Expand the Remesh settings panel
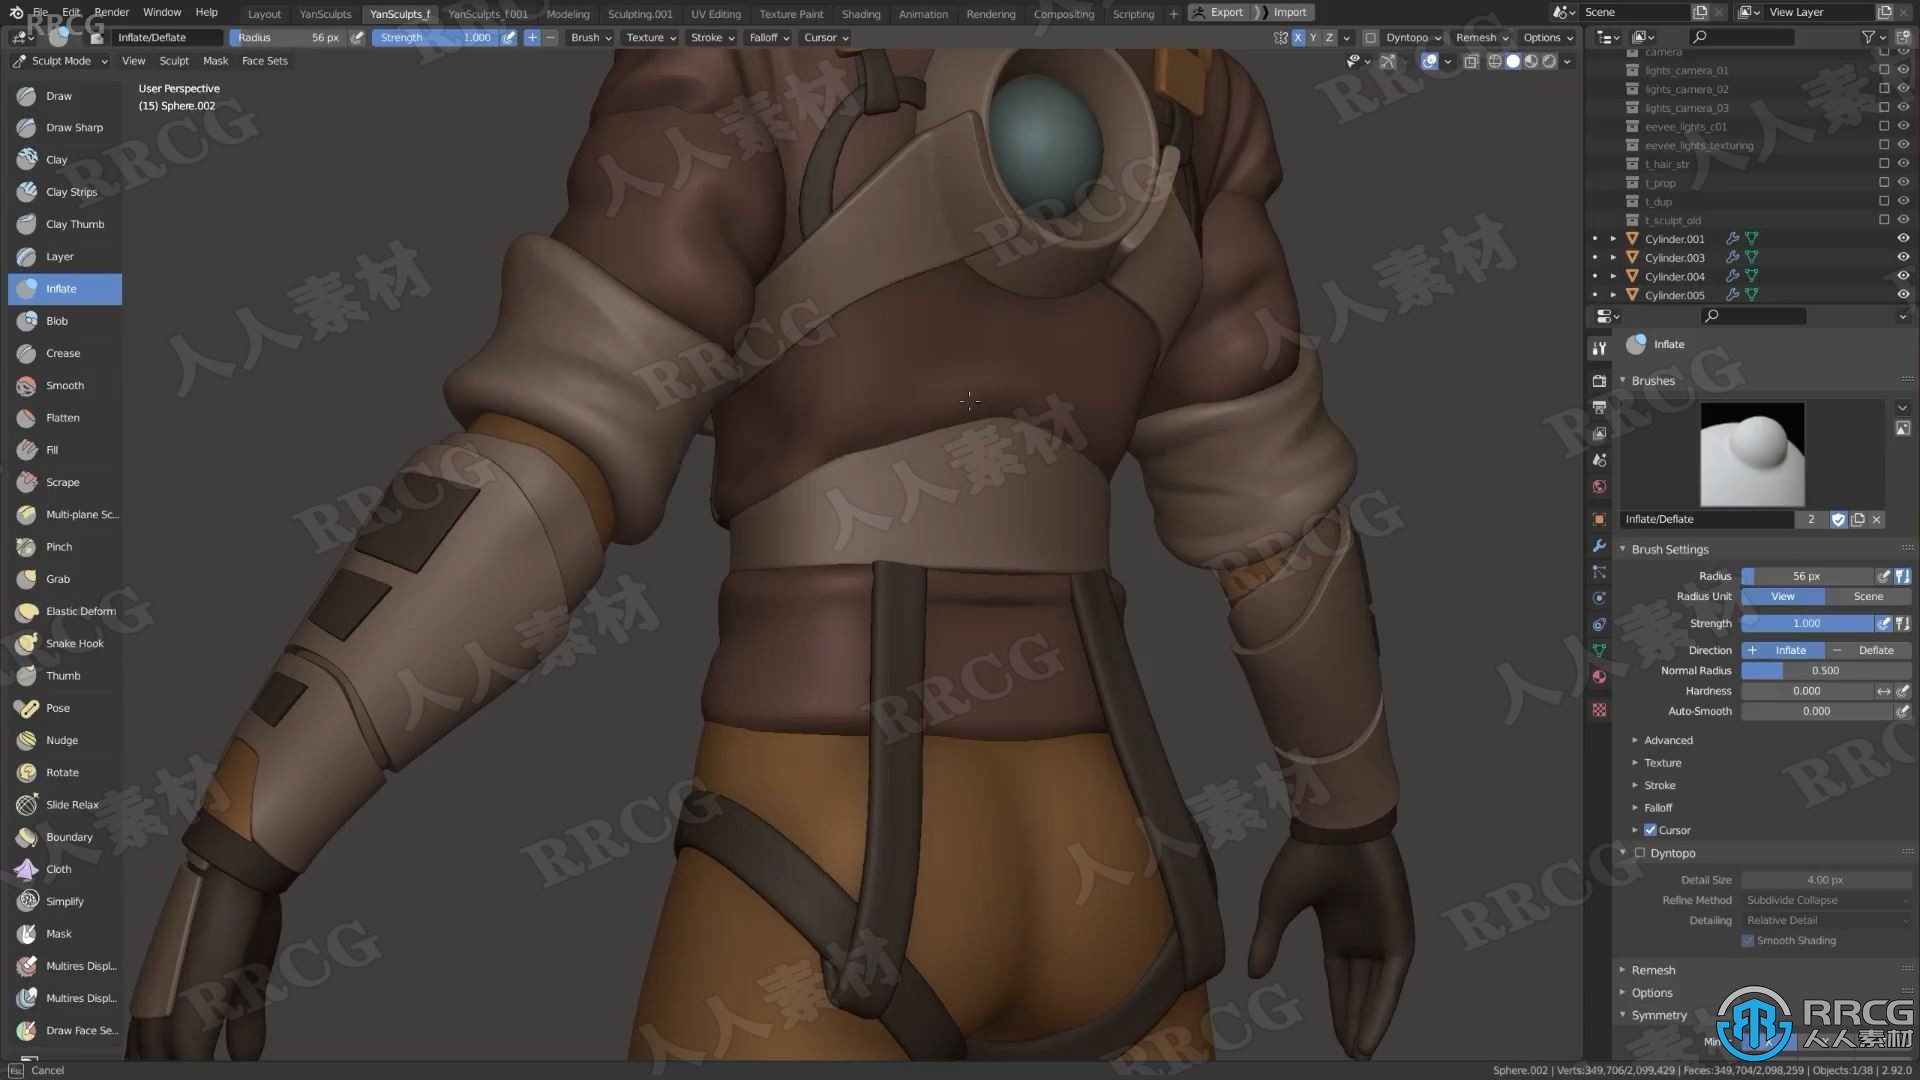Image resolution: width=1920 pixels, height=1080 pixels. tap(1651, 969)
